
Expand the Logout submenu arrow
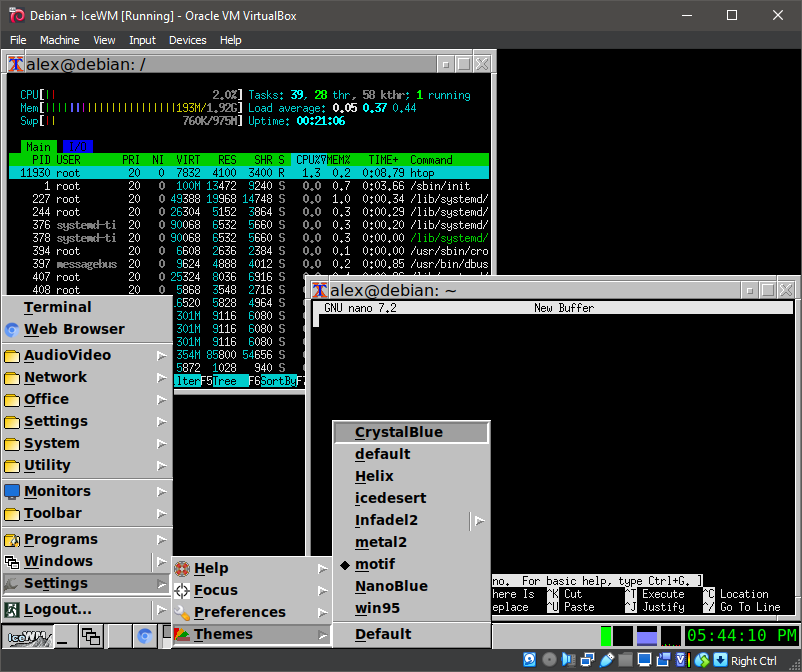point(161,609)
